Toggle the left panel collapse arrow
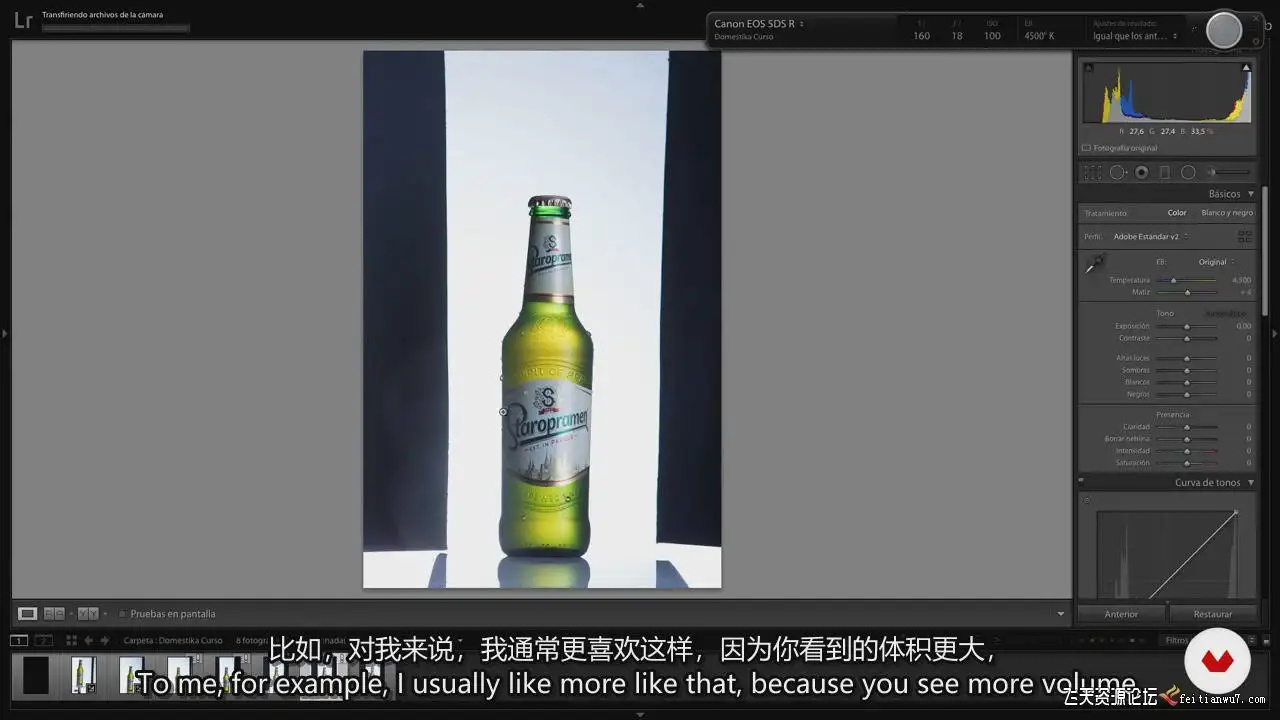The width and height of the screenshot is (1280, 720). [x=4, y=333]
